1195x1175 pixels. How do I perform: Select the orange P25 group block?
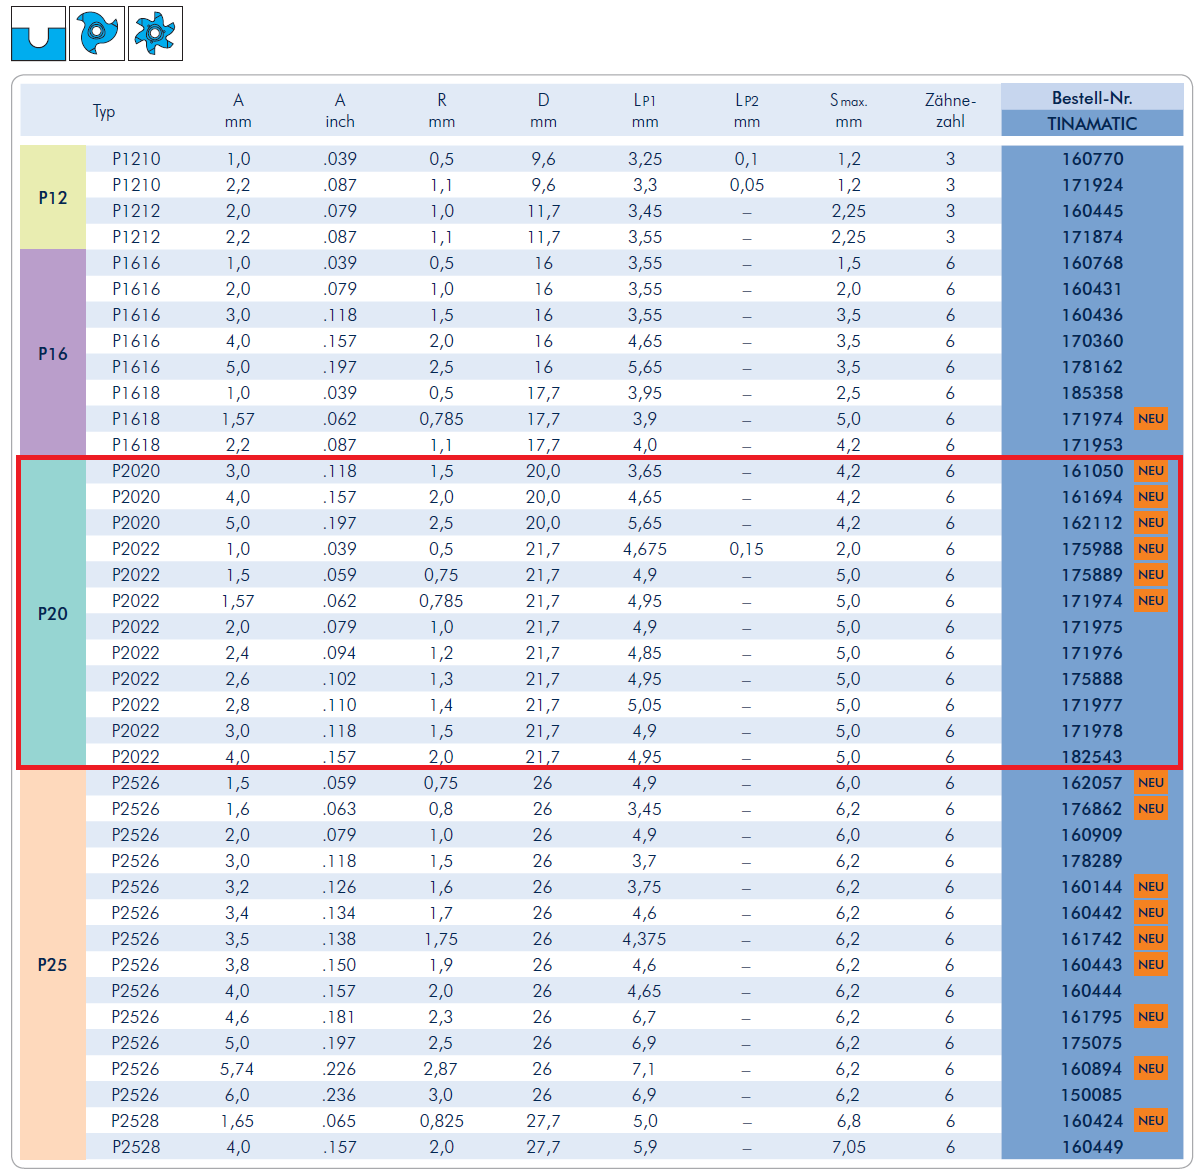click(53, 965)
